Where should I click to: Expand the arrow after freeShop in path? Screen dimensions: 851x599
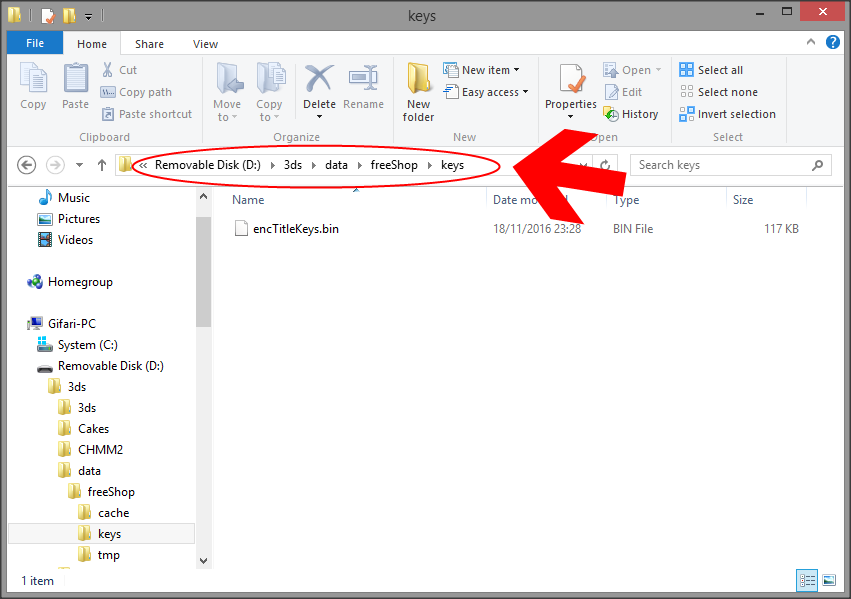pyautogui.click(x=429, y=165)
